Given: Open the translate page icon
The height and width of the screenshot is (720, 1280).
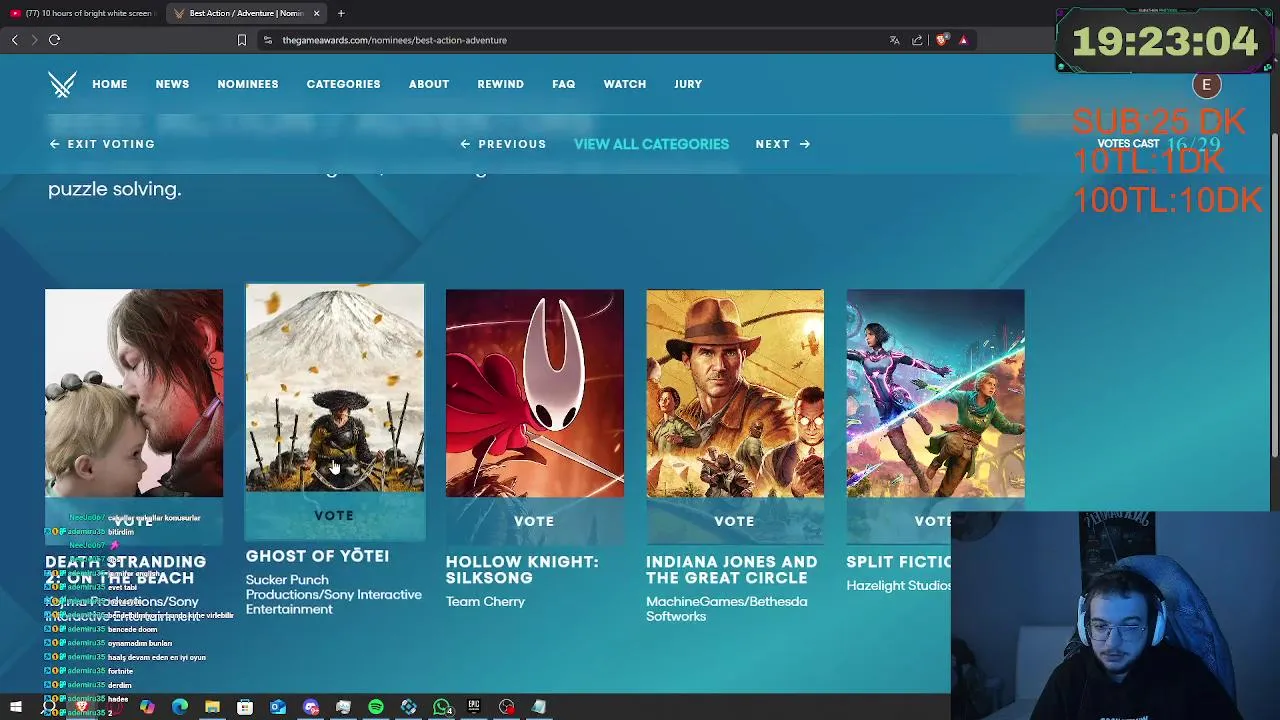Looking at the screenshot, I should [x=894, y=40].
